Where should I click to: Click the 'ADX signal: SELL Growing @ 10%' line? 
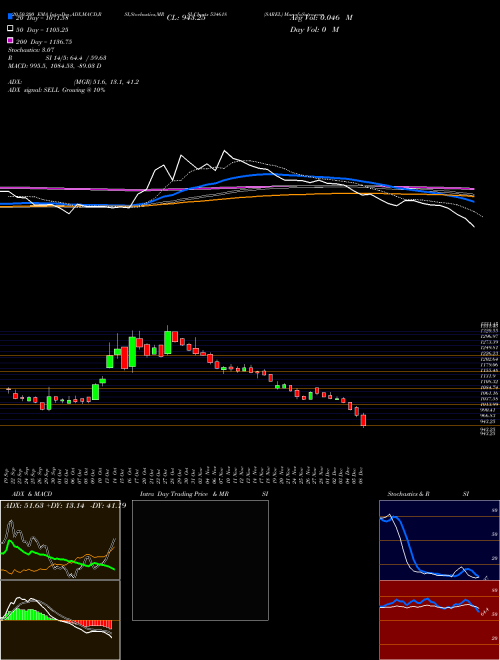pos(56,90)
